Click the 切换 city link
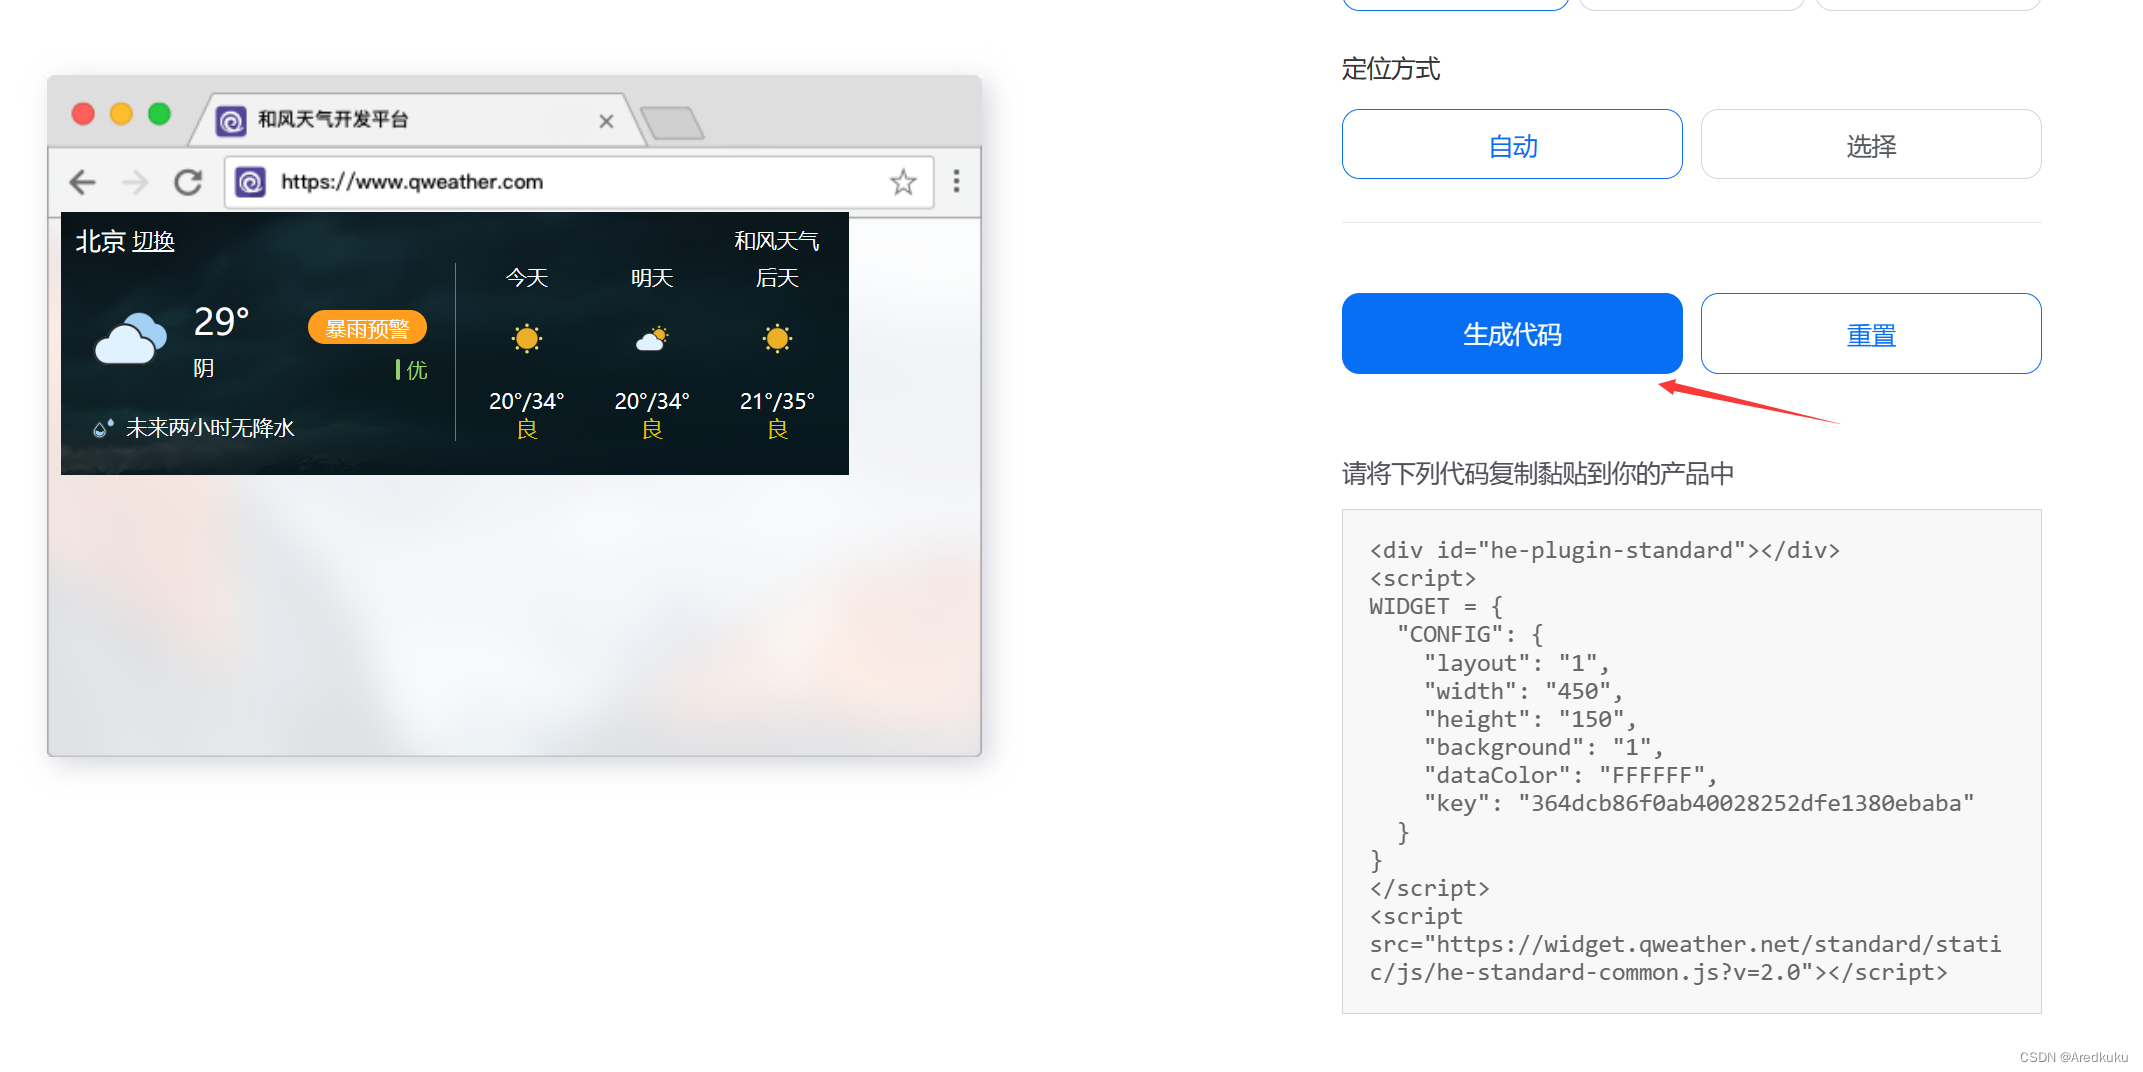The image size is (2143, 1072). [153, 242]
